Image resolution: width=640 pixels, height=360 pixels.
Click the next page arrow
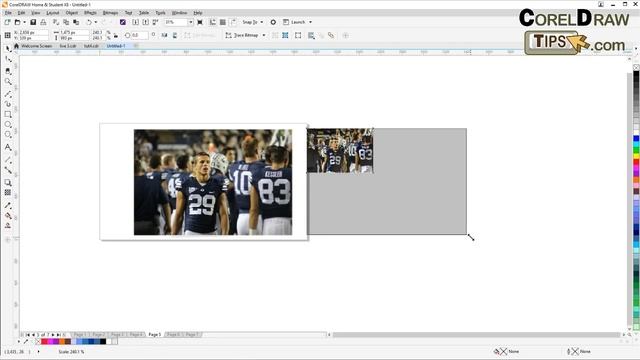[53, 335]
